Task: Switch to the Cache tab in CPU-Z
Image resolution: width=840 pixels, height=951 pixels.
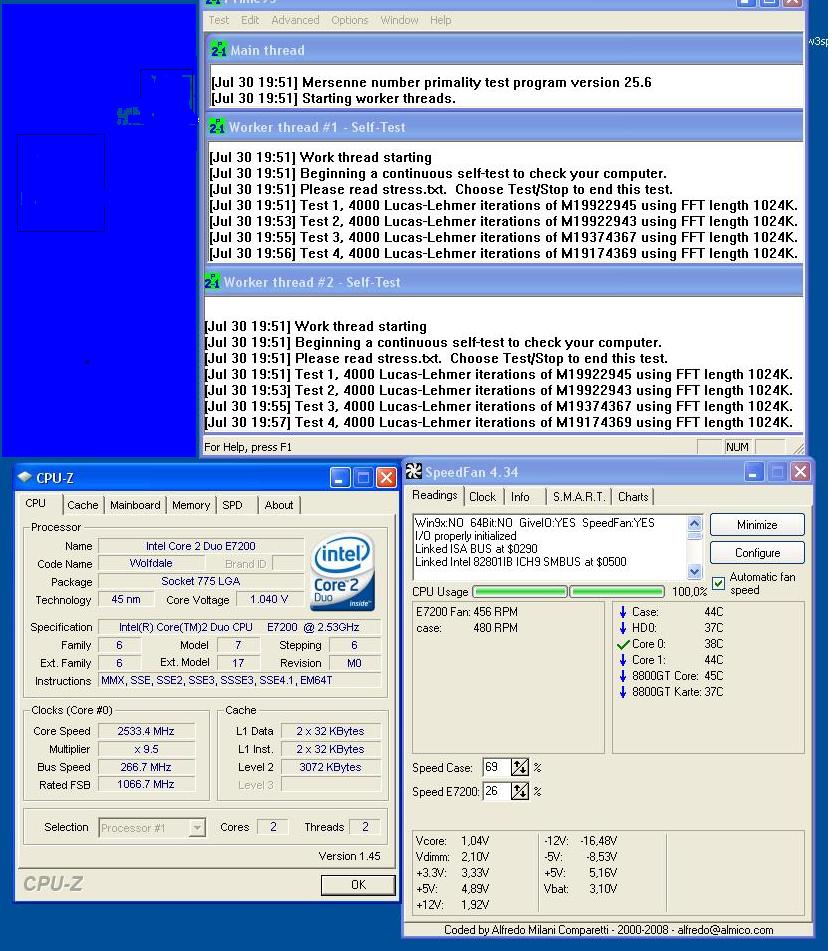Action: [x=82, y=505]
